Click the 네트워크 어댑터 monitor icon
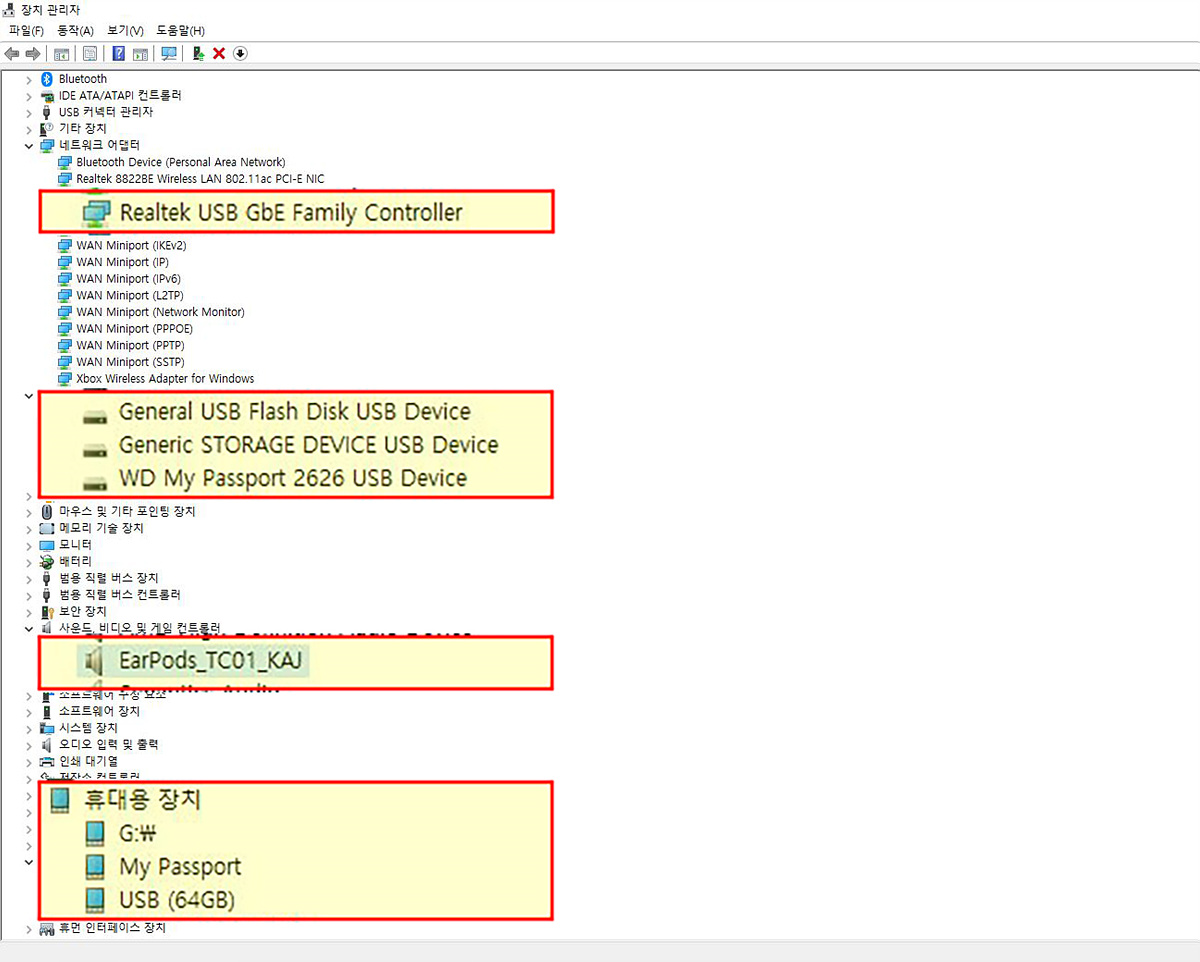 [x=46, y=145]
